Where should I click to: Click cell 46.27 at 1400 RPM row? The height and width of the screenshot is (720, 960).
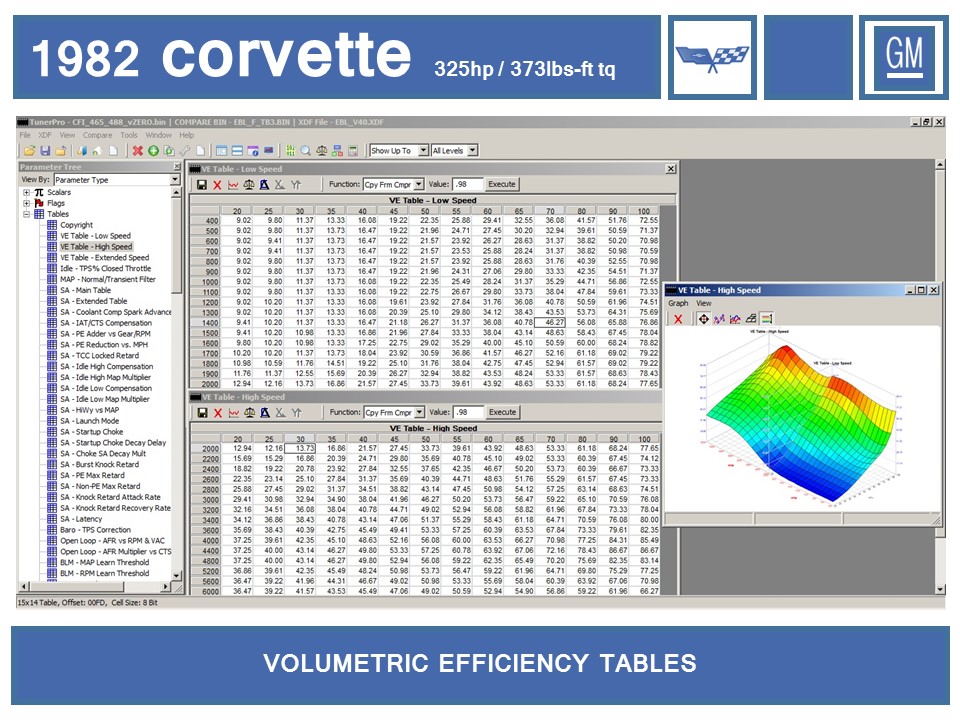[x=550, y=323]
